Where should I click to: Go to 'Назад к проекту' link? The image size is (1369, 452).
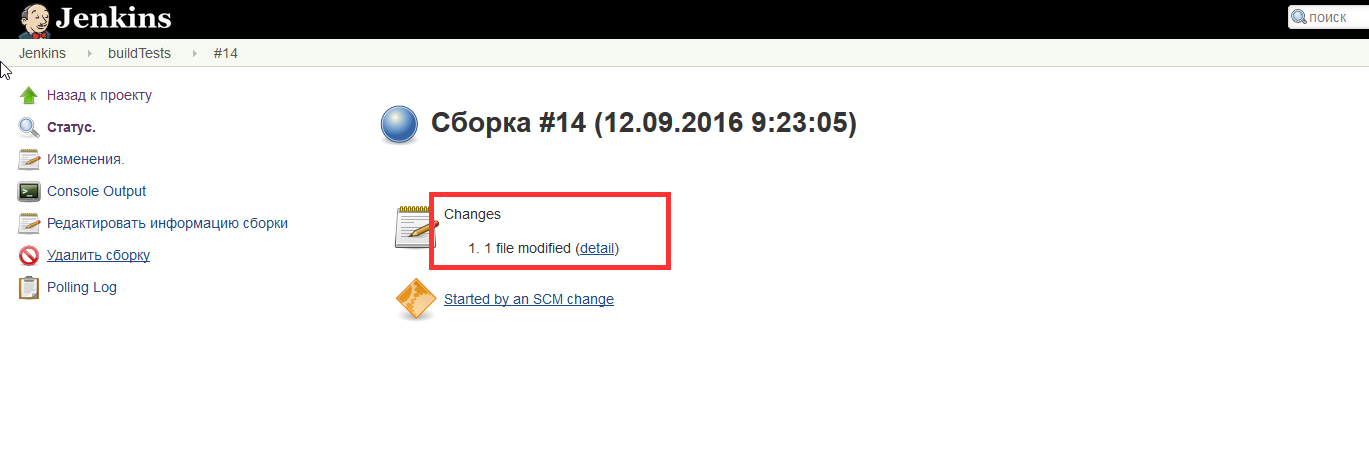coord(99,96)
